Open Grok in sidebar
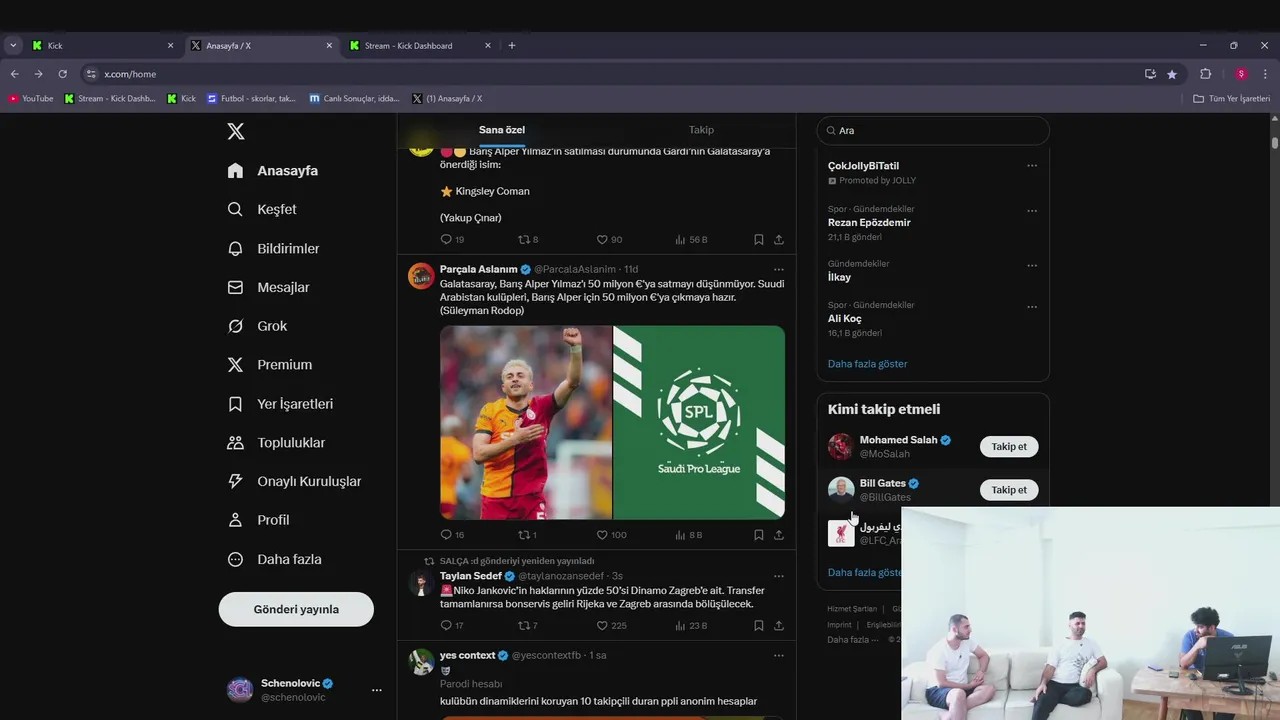The height and width of the screenshot is (720, 1280). (257, 326)
